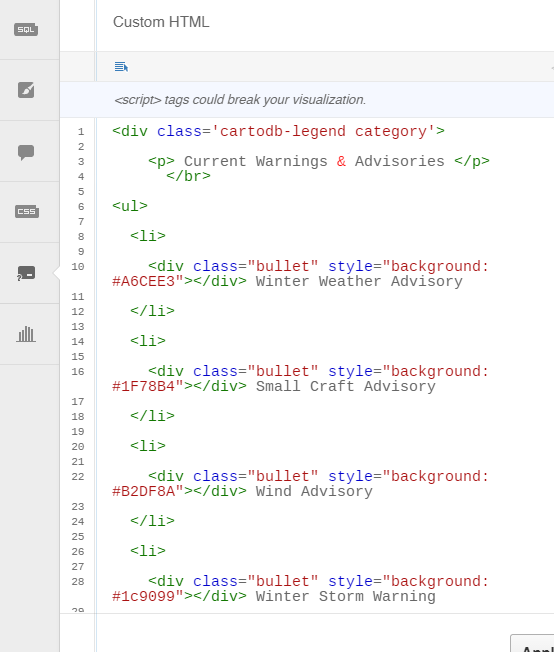Click Wind Advisory text in code

point(314,491)
